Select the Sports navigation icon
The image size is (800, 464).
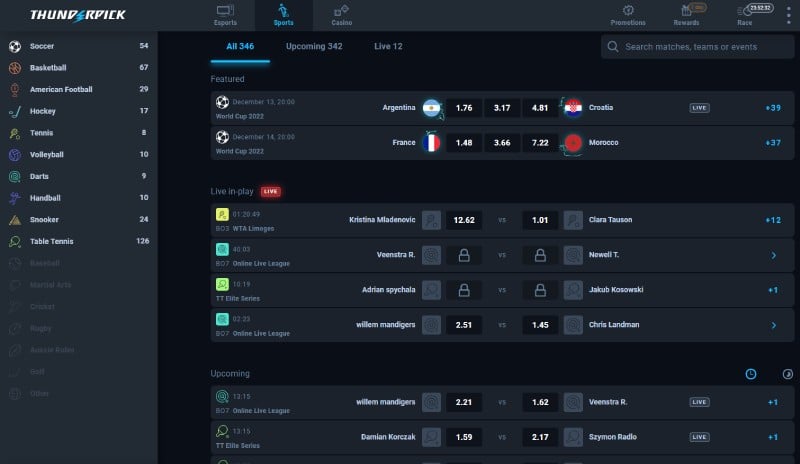[283, 15]
